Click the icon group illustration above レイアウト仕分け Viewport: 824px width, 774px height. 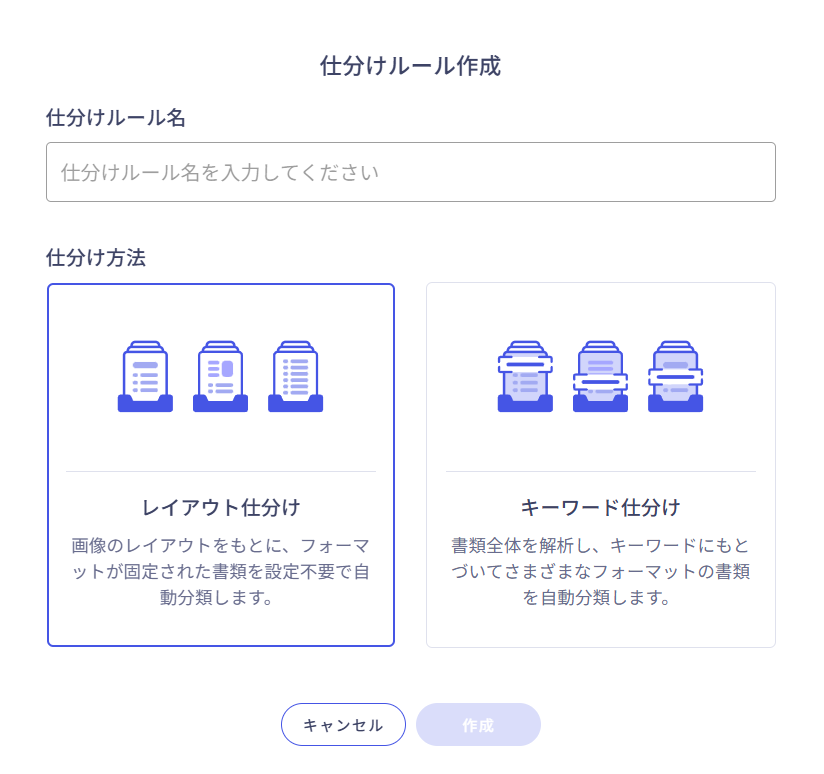pos(221,374)
